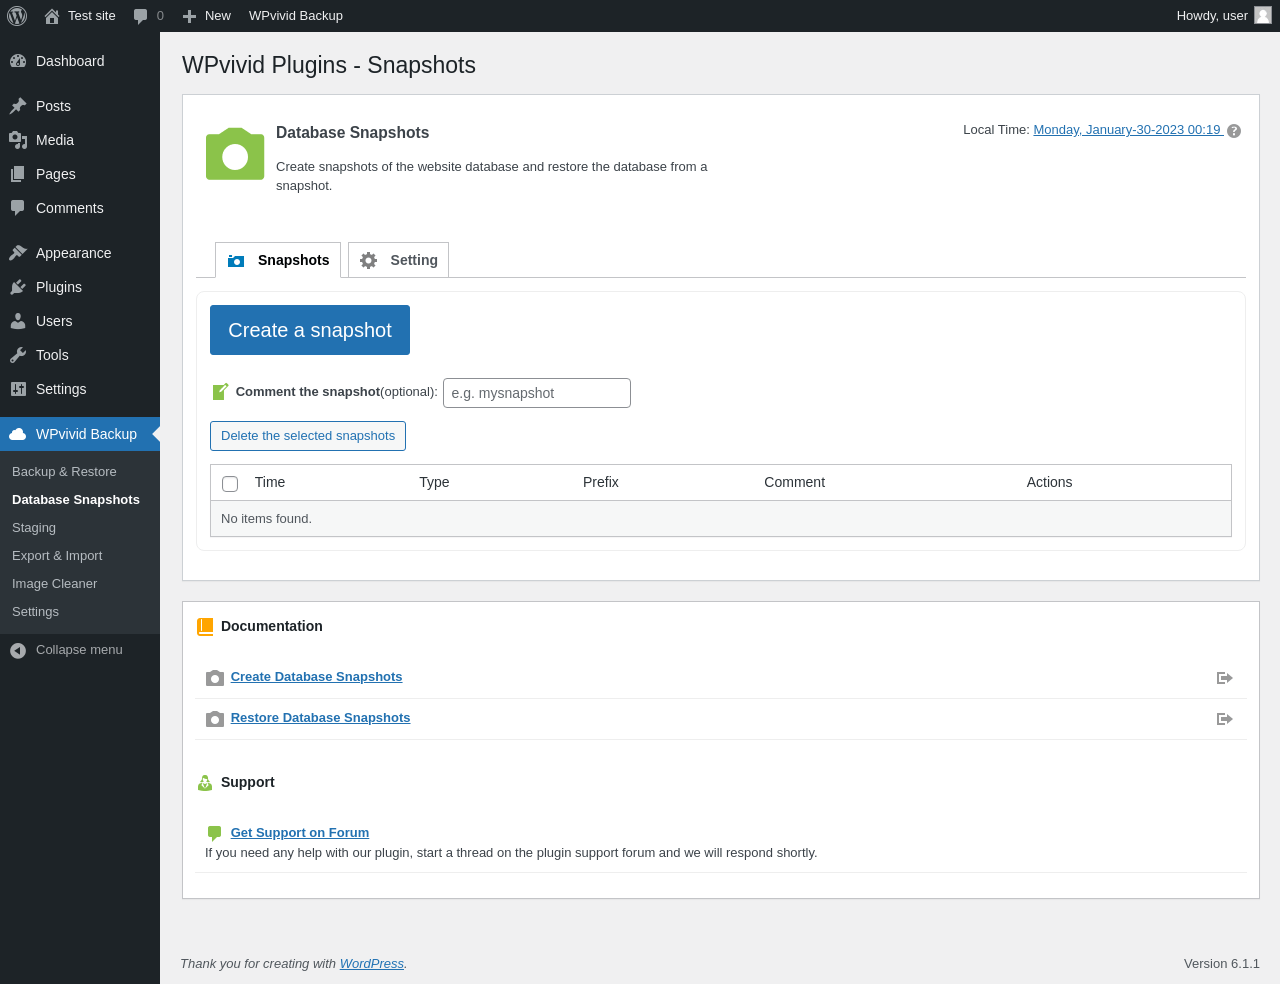1280x984 pixels.
Task: Click the Comments icon in sidebar
Action: pyautogui.click(x=18, y=208)
